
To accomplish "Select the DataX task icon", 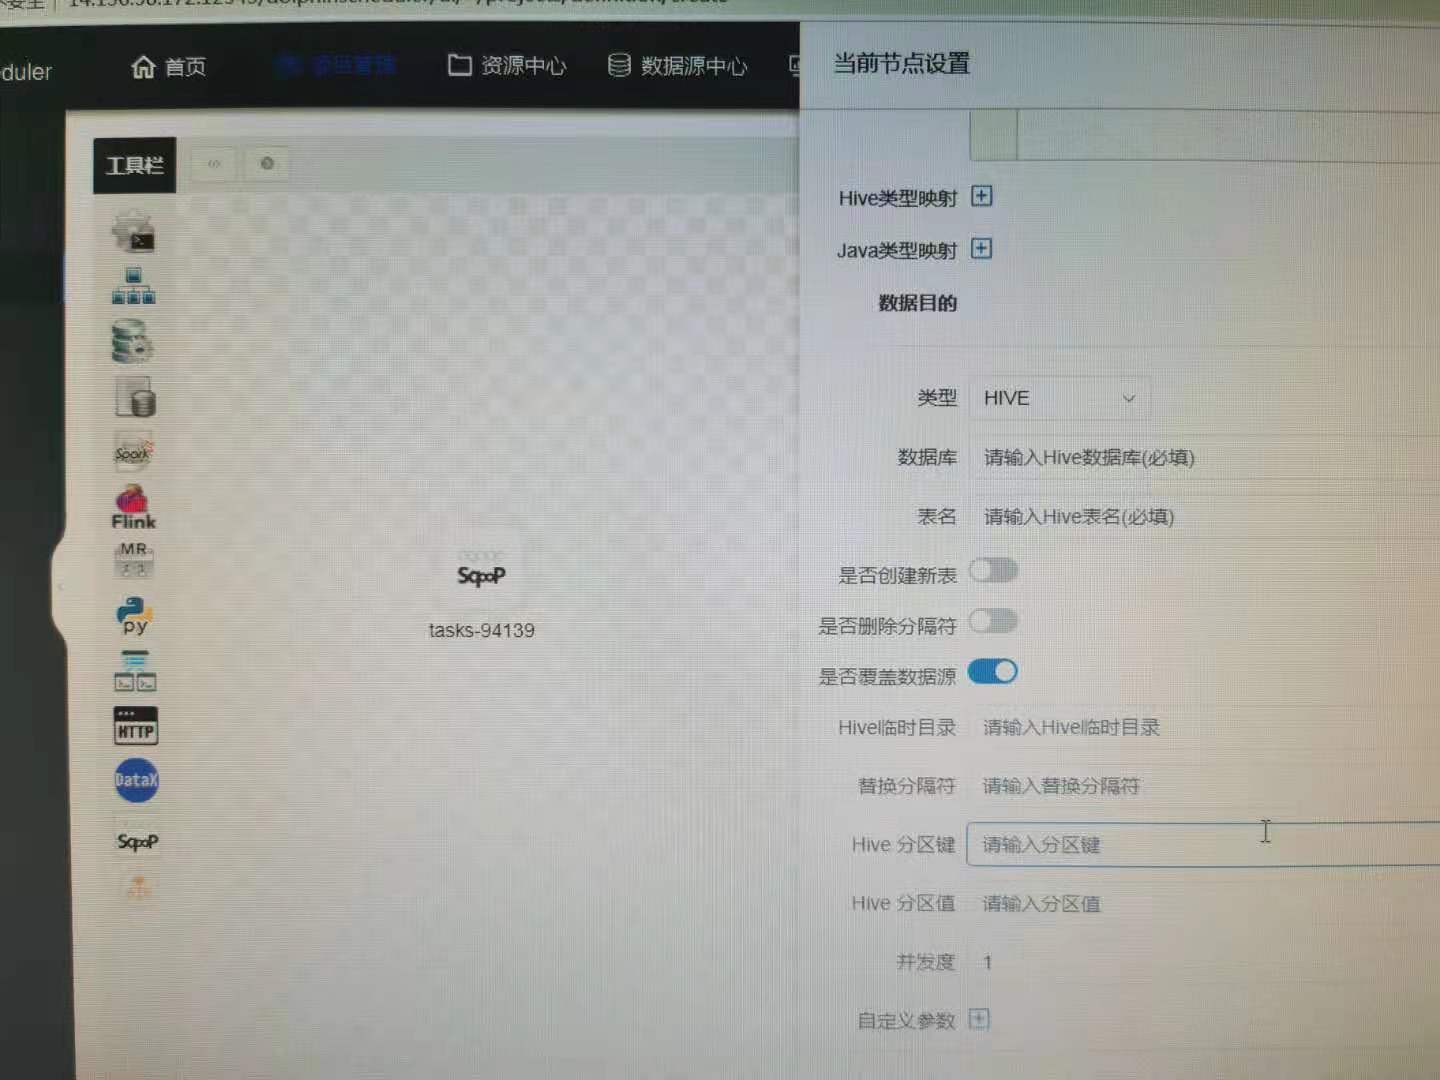I will (135, 780).
